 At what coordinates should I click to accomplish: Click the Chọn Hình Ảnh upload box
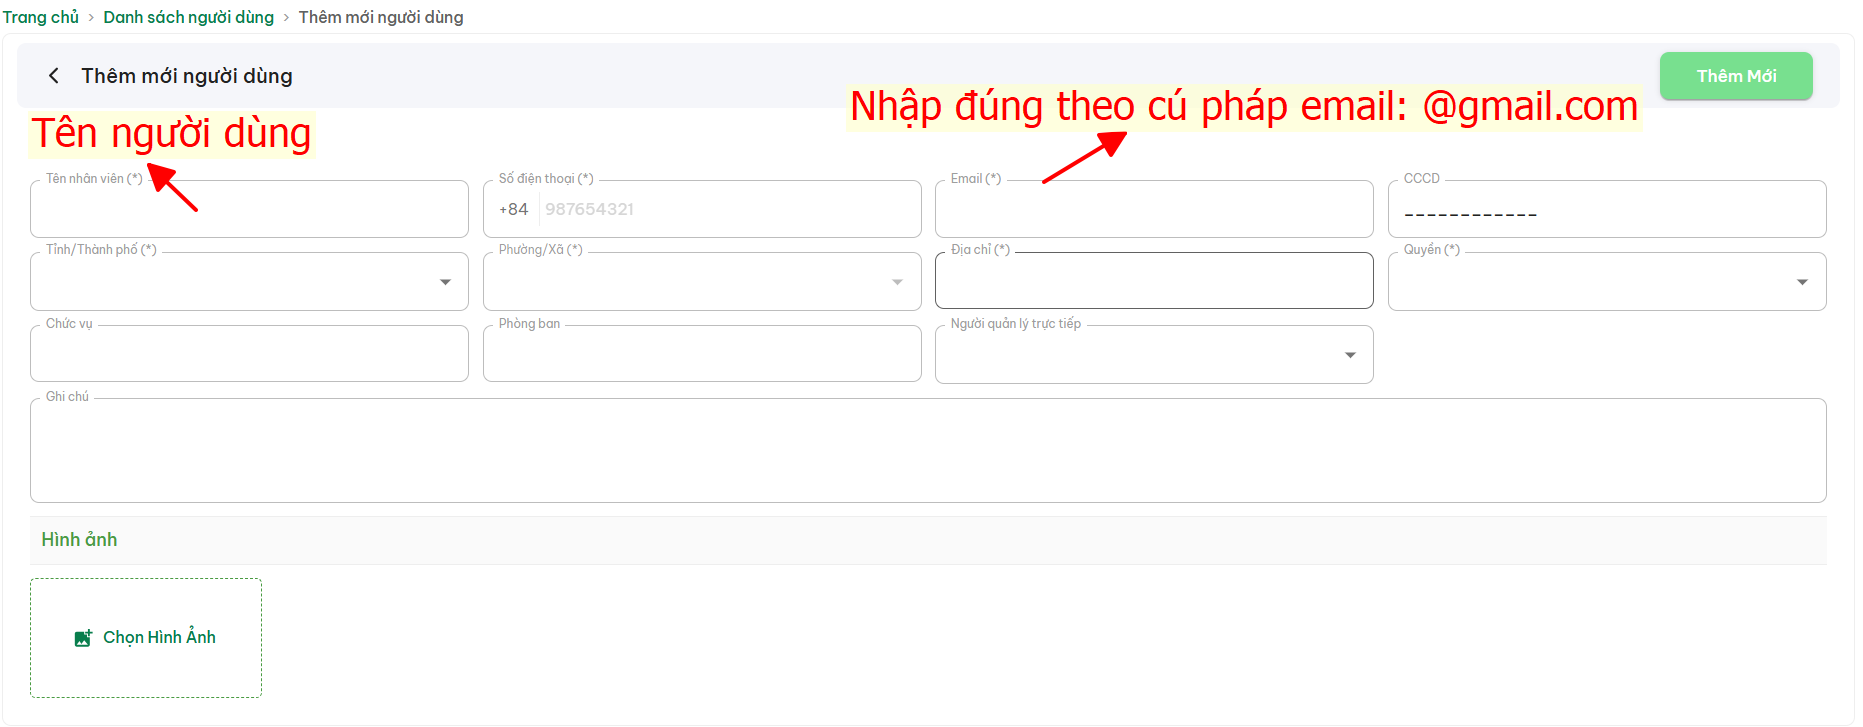pyautogui.click(x=146, y=638)
